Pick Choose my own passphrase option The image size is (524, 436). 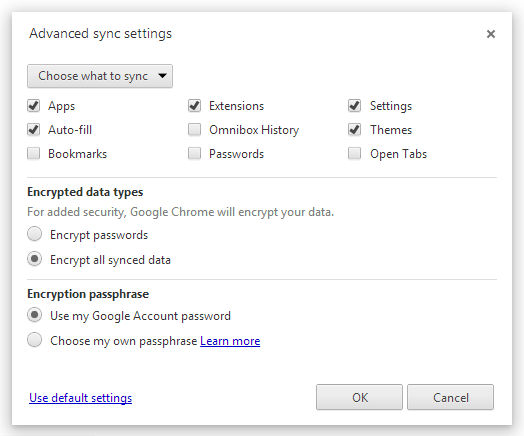coord(34,340)
